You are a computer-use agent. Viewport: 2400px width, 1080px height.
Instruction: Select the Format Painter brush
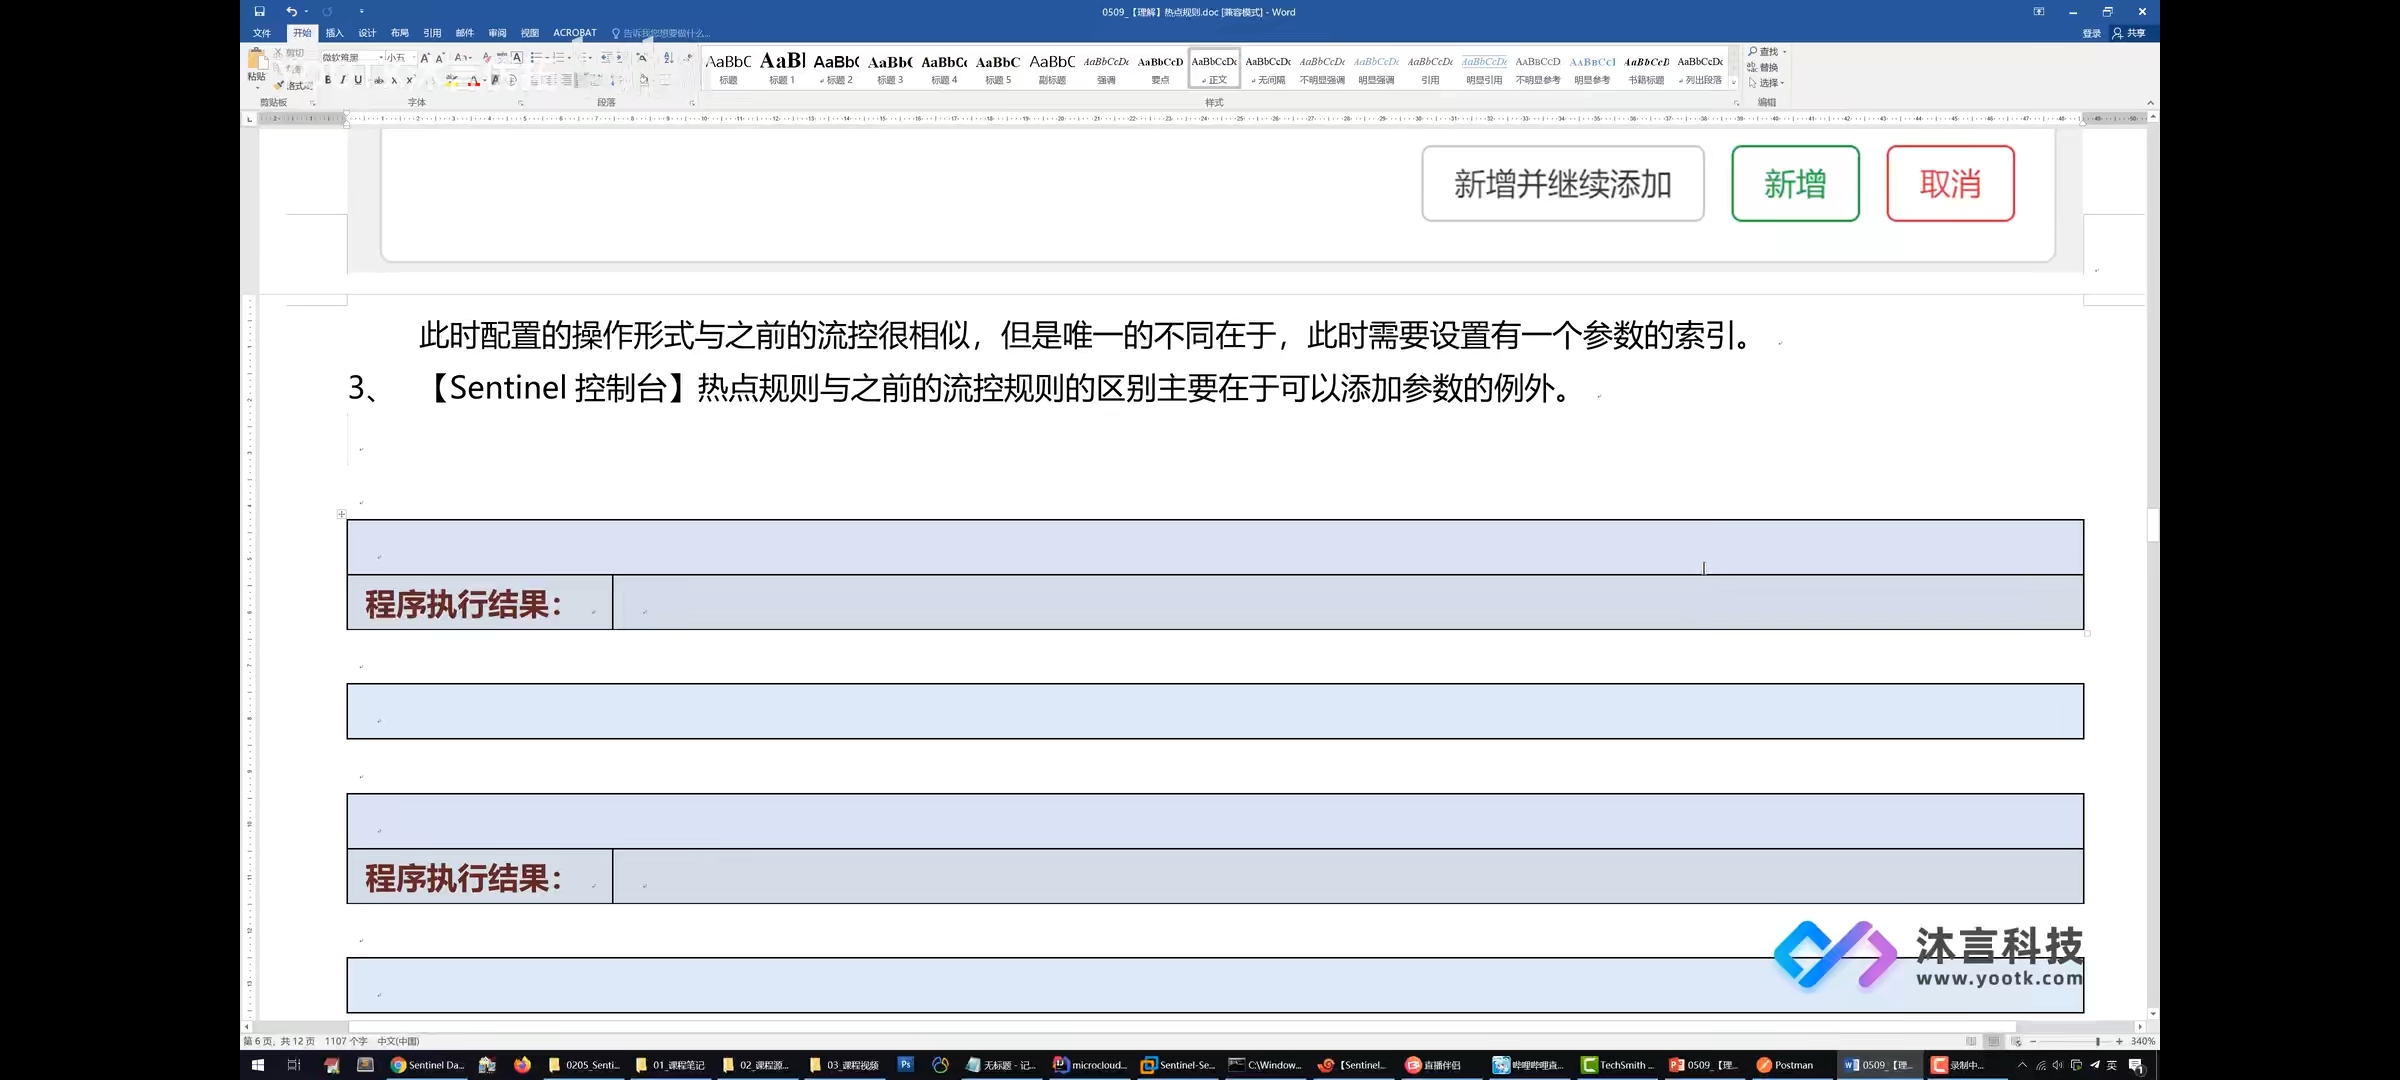tap(281, 86)
